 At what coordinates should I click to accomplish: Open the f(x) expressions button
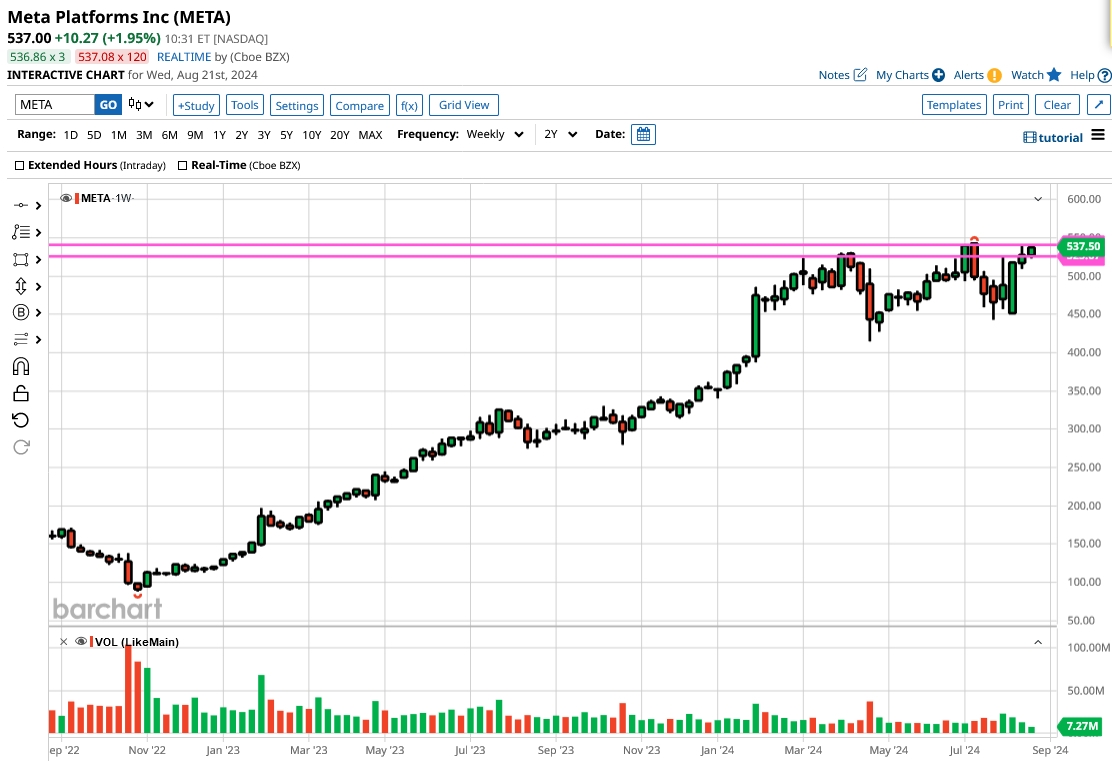coord(409,105)
